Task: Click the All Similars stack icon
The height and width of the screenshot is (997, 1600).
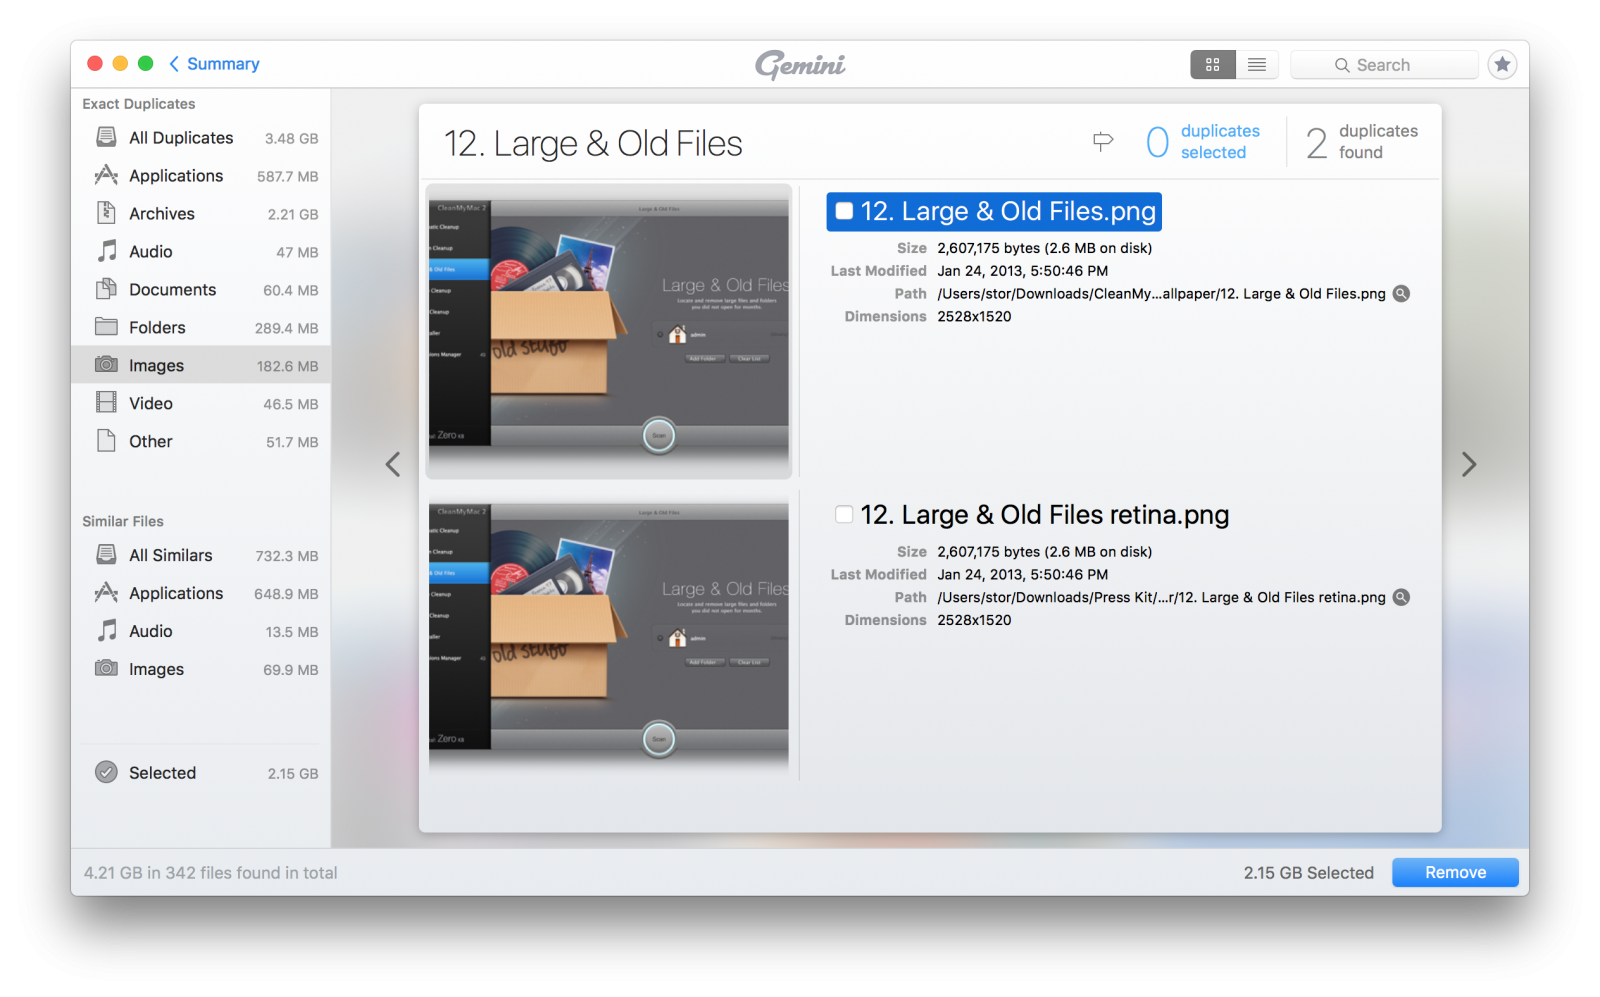Action: pos(106,555)
